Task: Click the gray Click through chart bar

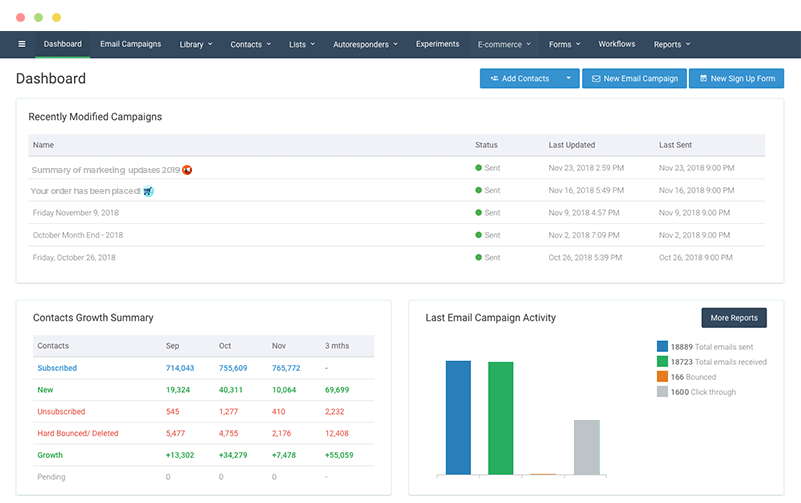Action: click(x=586, y=446)
